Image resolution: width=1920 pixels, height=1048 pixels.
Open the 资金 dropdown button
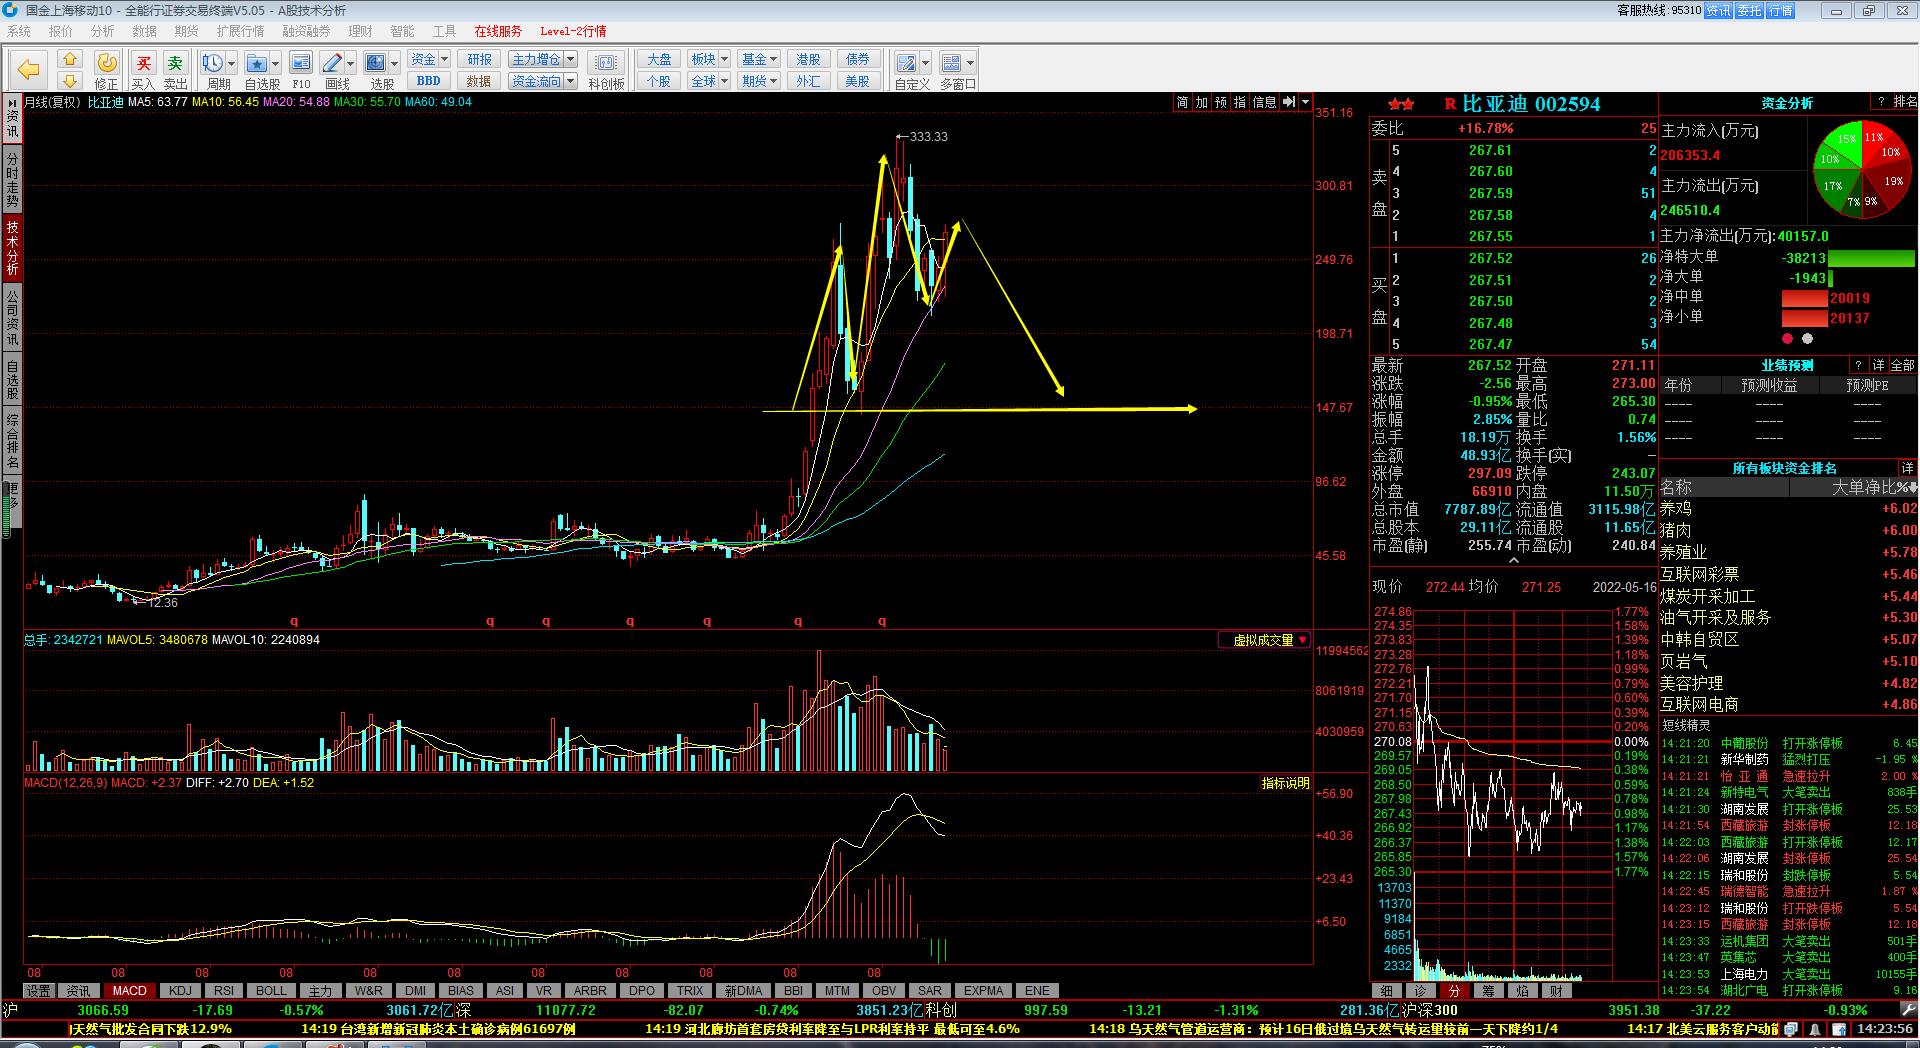click(x=429, y=59)
